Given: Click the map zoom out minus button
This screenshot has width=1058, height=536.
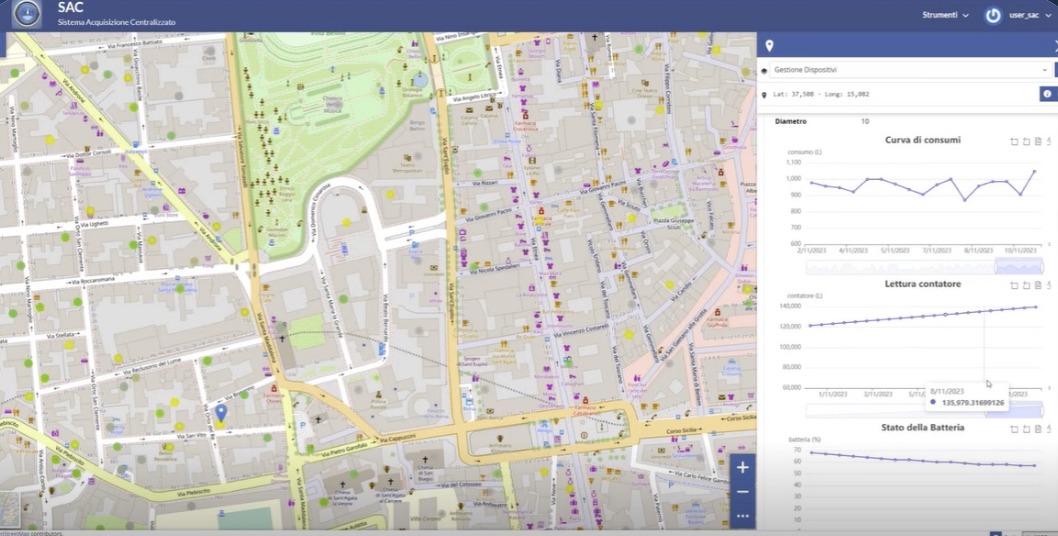Looking at the screenshot, I should click(x=742, y=492).
